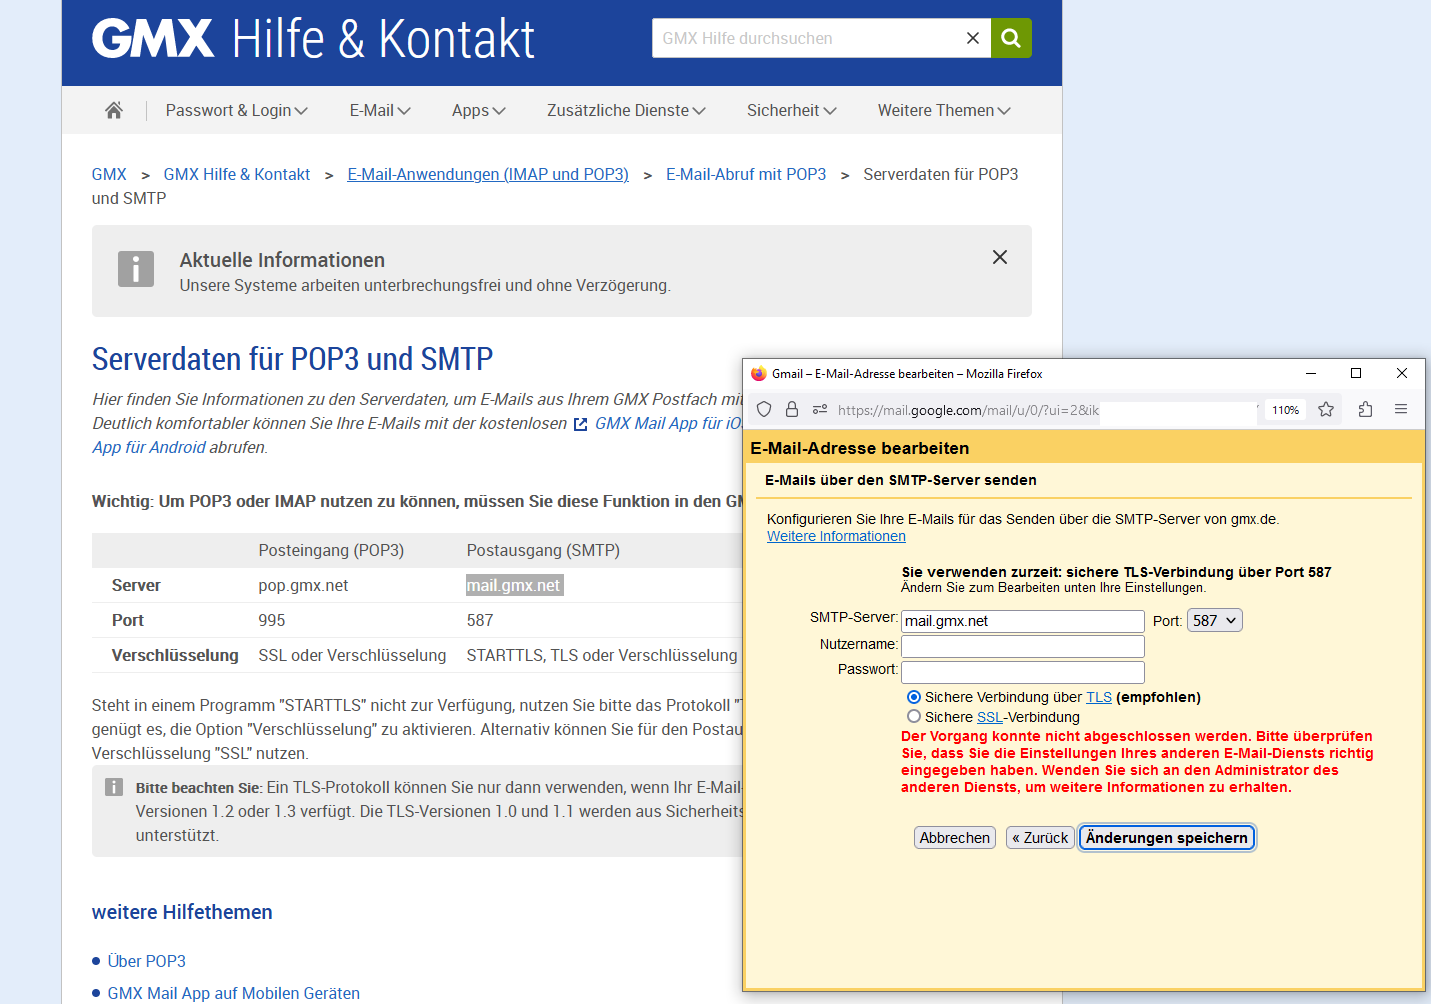The height and width of the screenshot is (1004, 1431).
Task: Click the green search magnifier button
Action: pyautogui.click(x=1011, y=38)
